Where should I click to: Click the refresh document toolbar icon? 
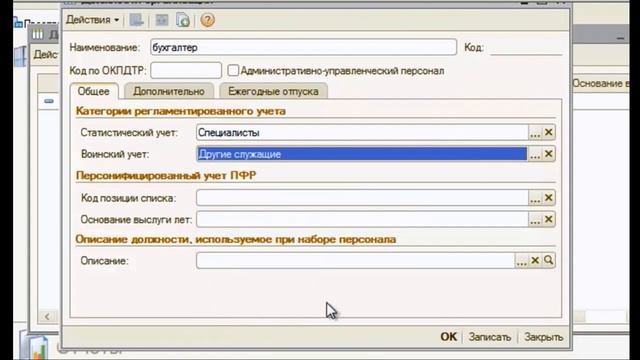(x=183, y=20)
